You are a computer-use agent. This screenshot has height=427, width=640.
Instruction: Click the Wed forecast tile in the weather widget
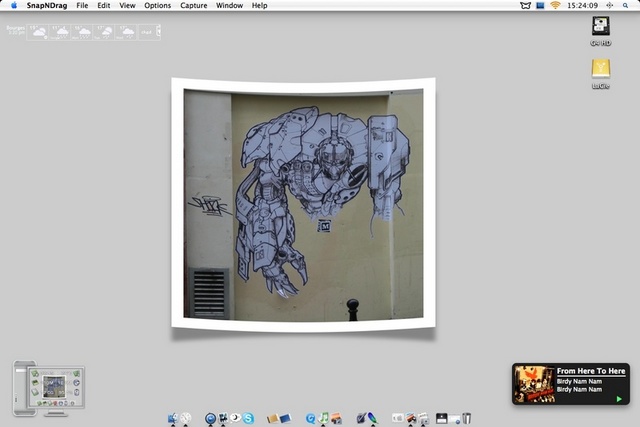tap(125, 32)
